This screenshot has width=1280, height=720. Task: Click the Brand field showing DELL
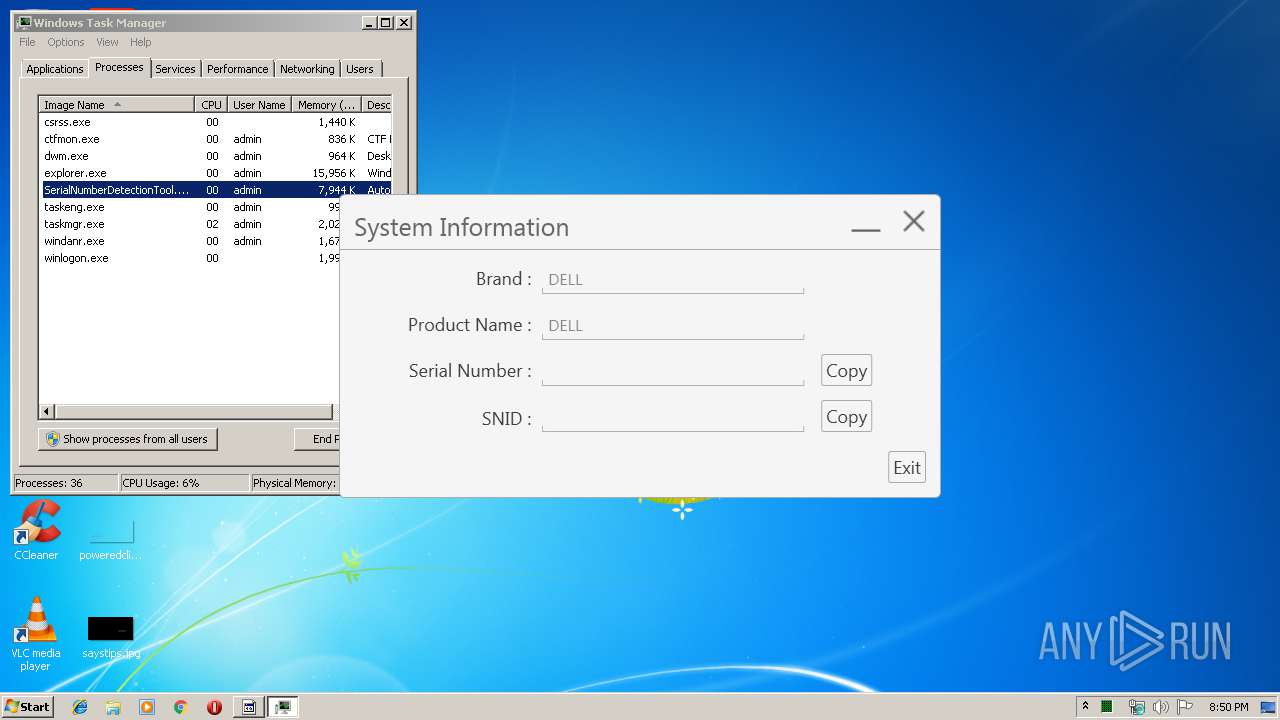(672, 280)
